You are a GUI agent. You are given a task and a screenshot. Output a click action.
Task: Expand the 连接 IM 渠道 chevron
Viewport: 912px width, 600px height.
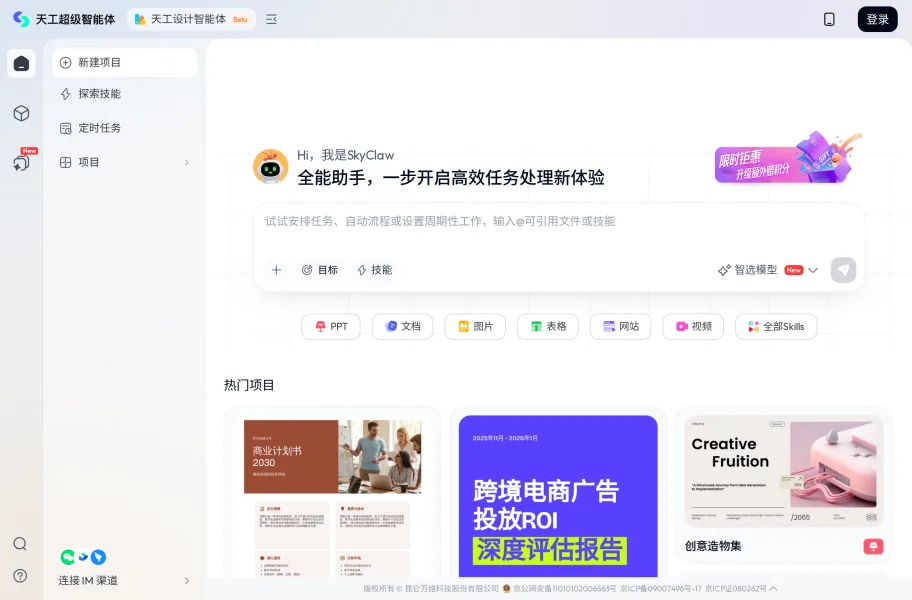[187, 580]
